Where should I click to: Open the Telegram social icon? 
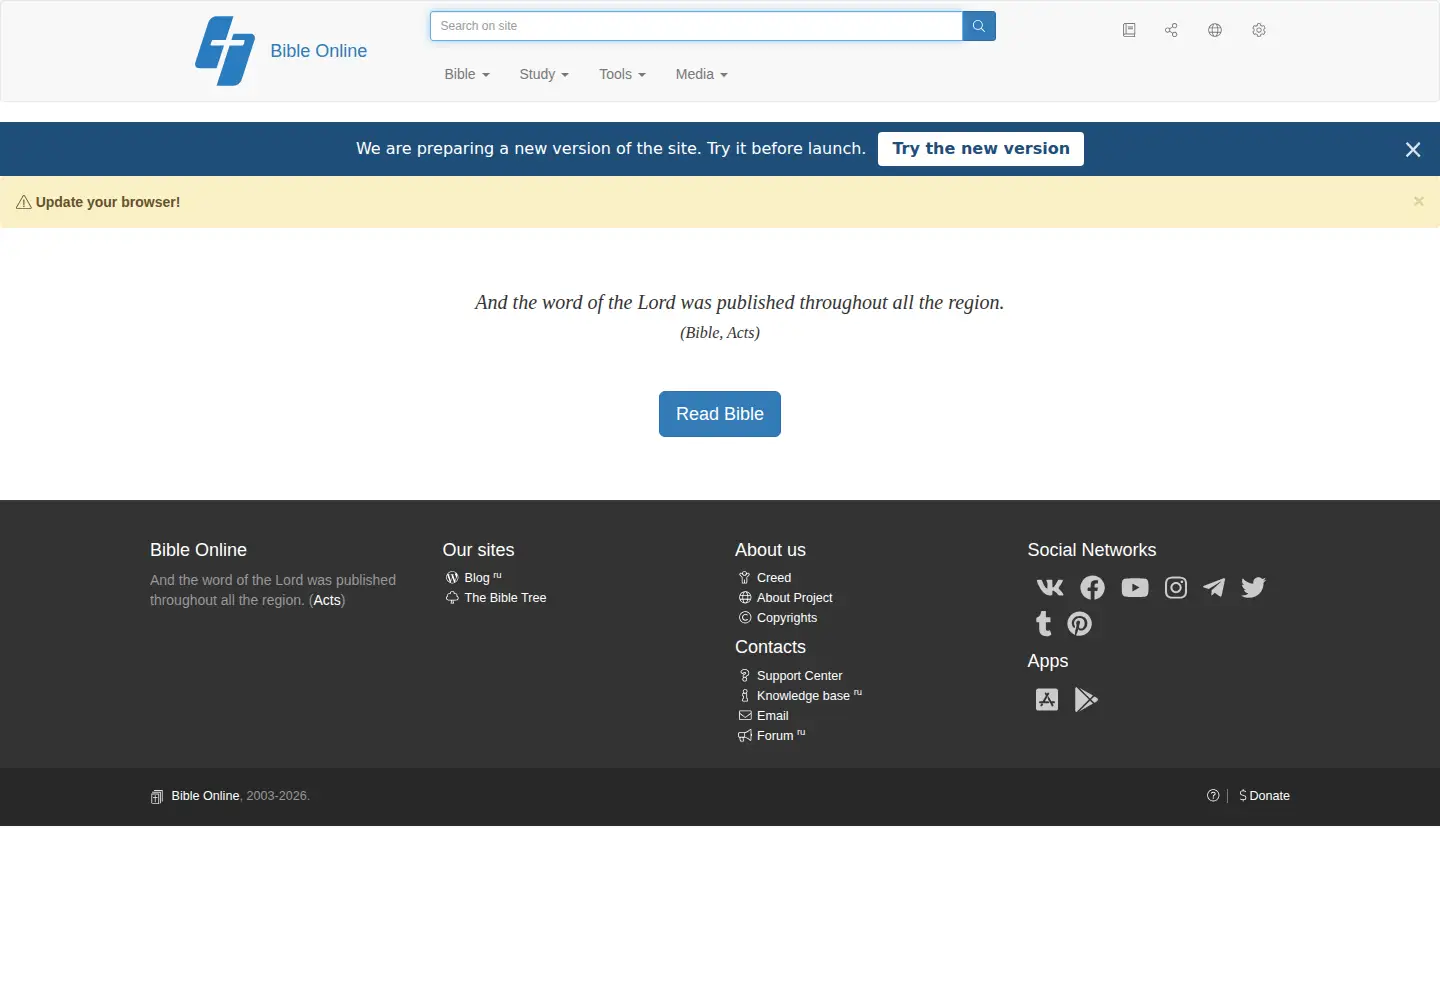pos(1214,588)
